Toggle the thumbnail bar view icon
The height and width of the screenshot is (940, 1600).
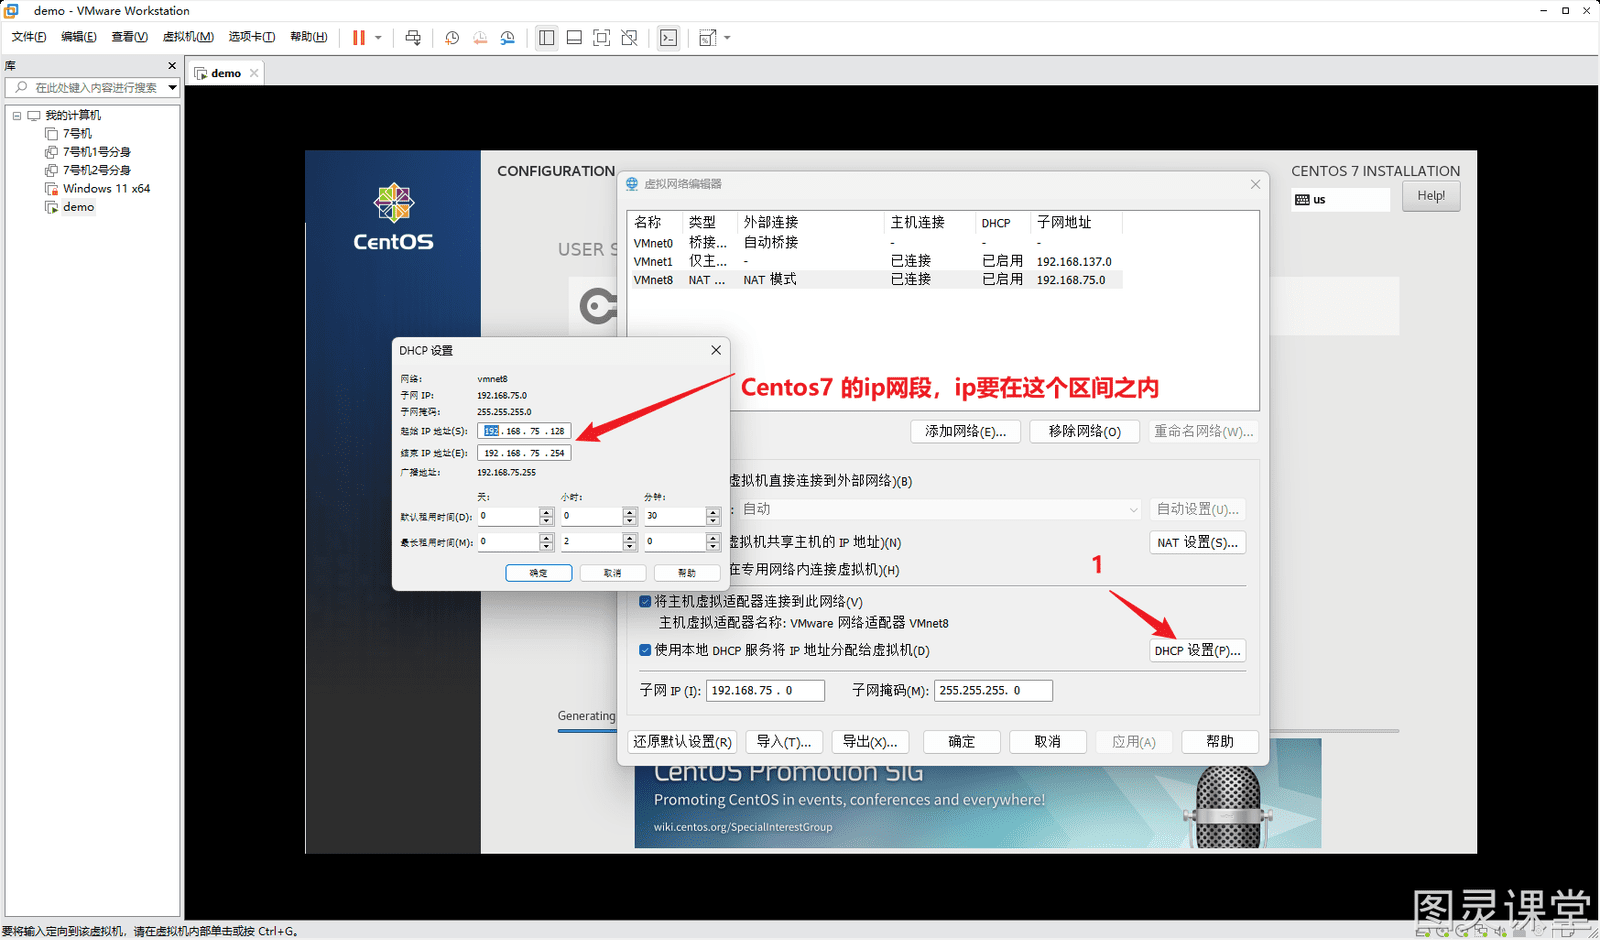coord(574,38)
